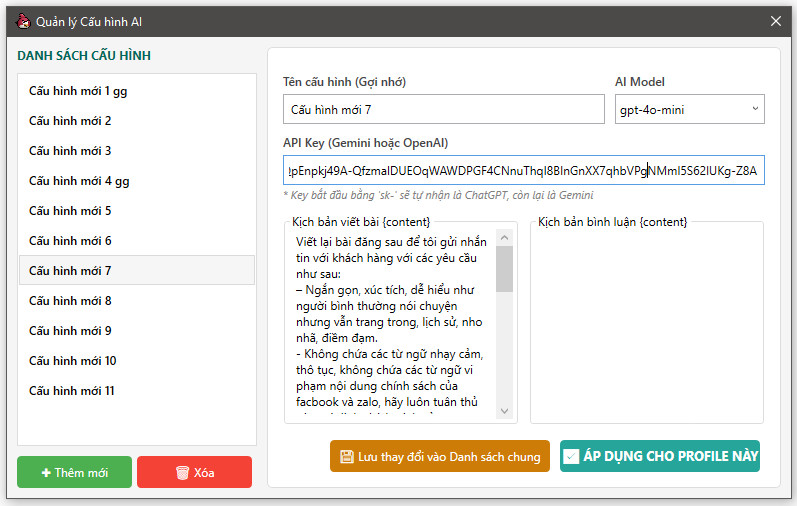Select Cấu hình mới 8 in list
Image resolution: width=797 pixels, height=506 pixels.
coord(70,301)
